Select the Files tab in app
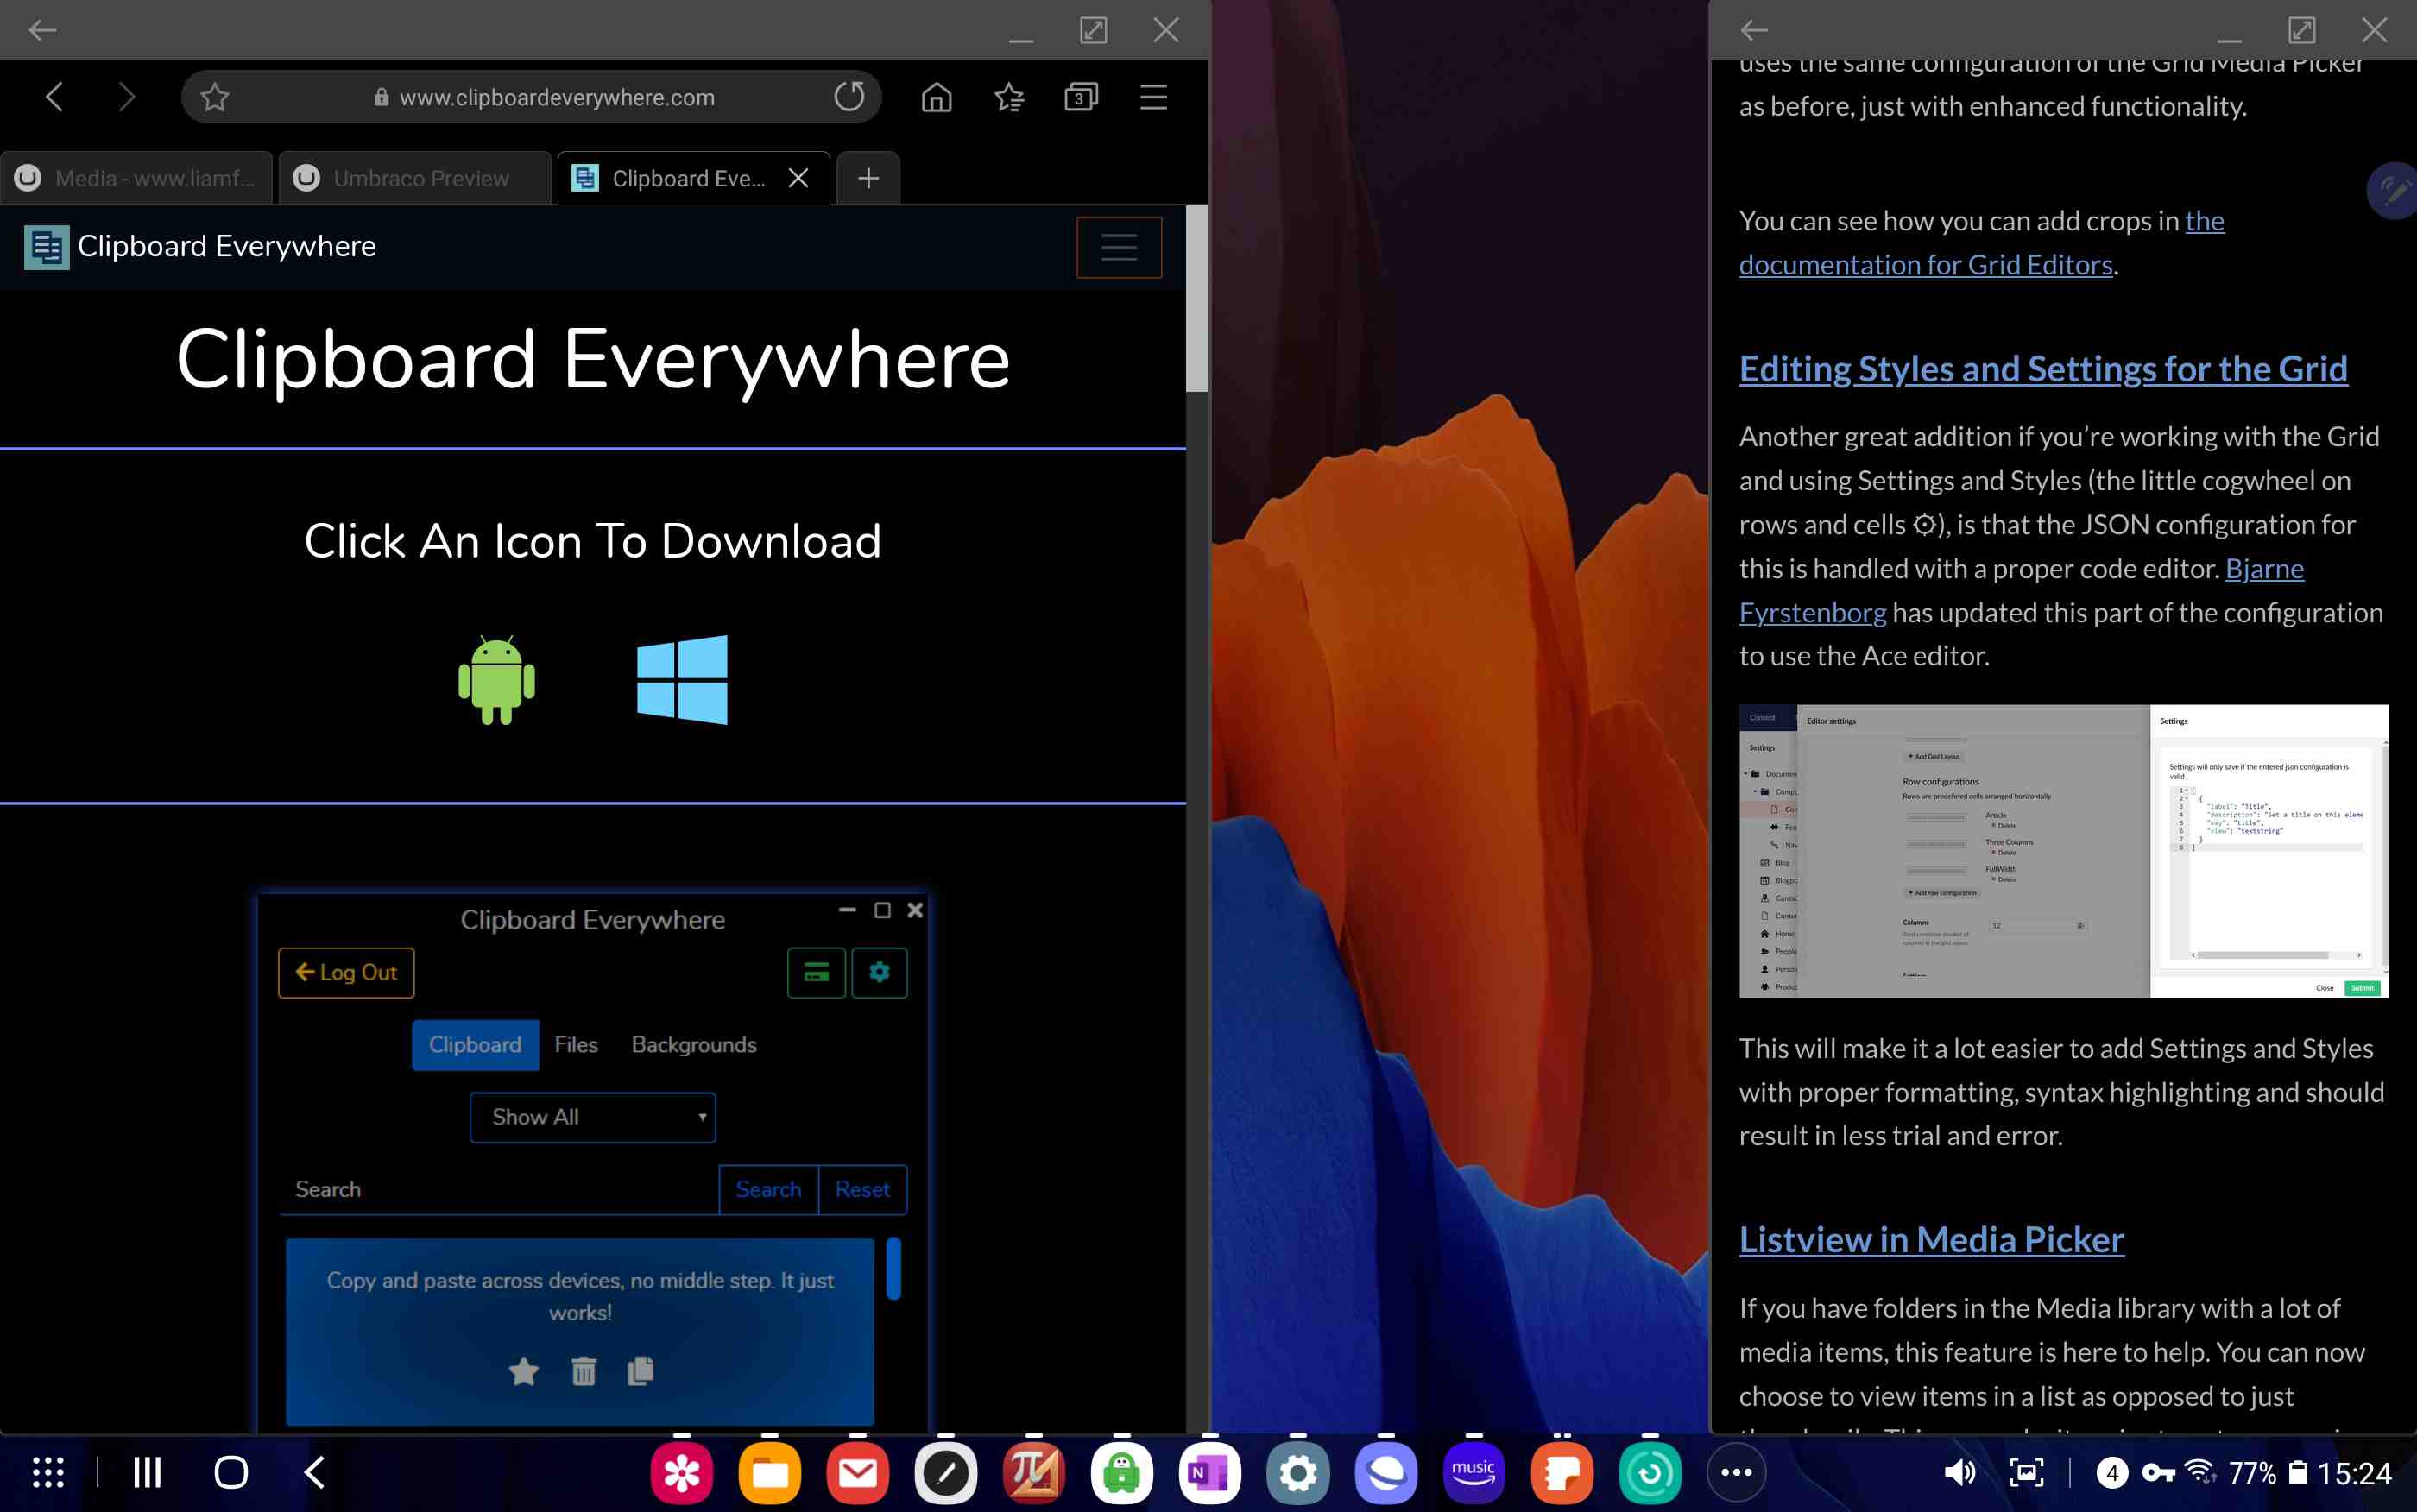The image size is (2417, 1512). point(576,1044)
